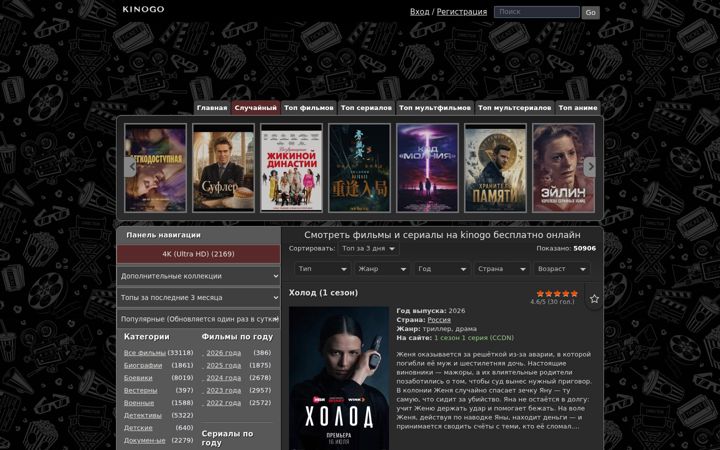This screenshot has width=720, height=450.
Task: Open the Топ мультсериалов tab
Action: click(x=514, y=108)
